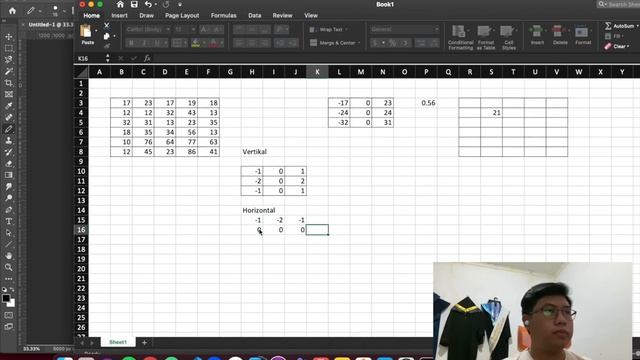Click the Fill Color bucket in Excel
Viewport: 640px width, 360px height.
pyautogui.click(x=196, y=43)
